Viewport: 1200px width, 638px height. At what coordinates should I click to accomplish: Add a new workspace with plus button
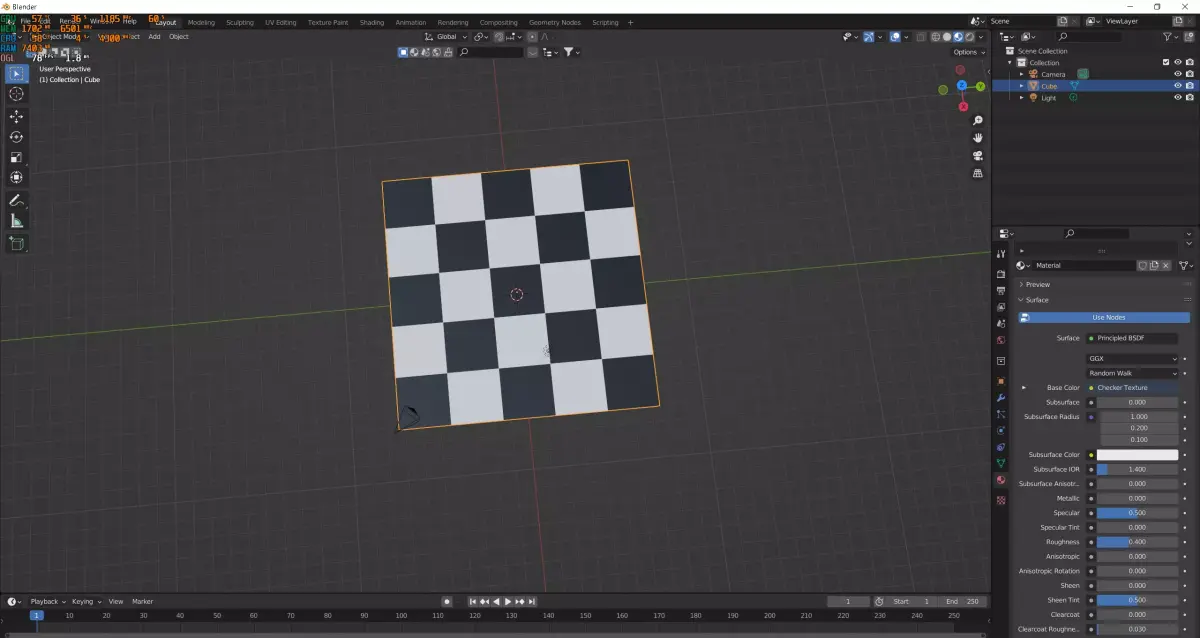click(630, 22)
